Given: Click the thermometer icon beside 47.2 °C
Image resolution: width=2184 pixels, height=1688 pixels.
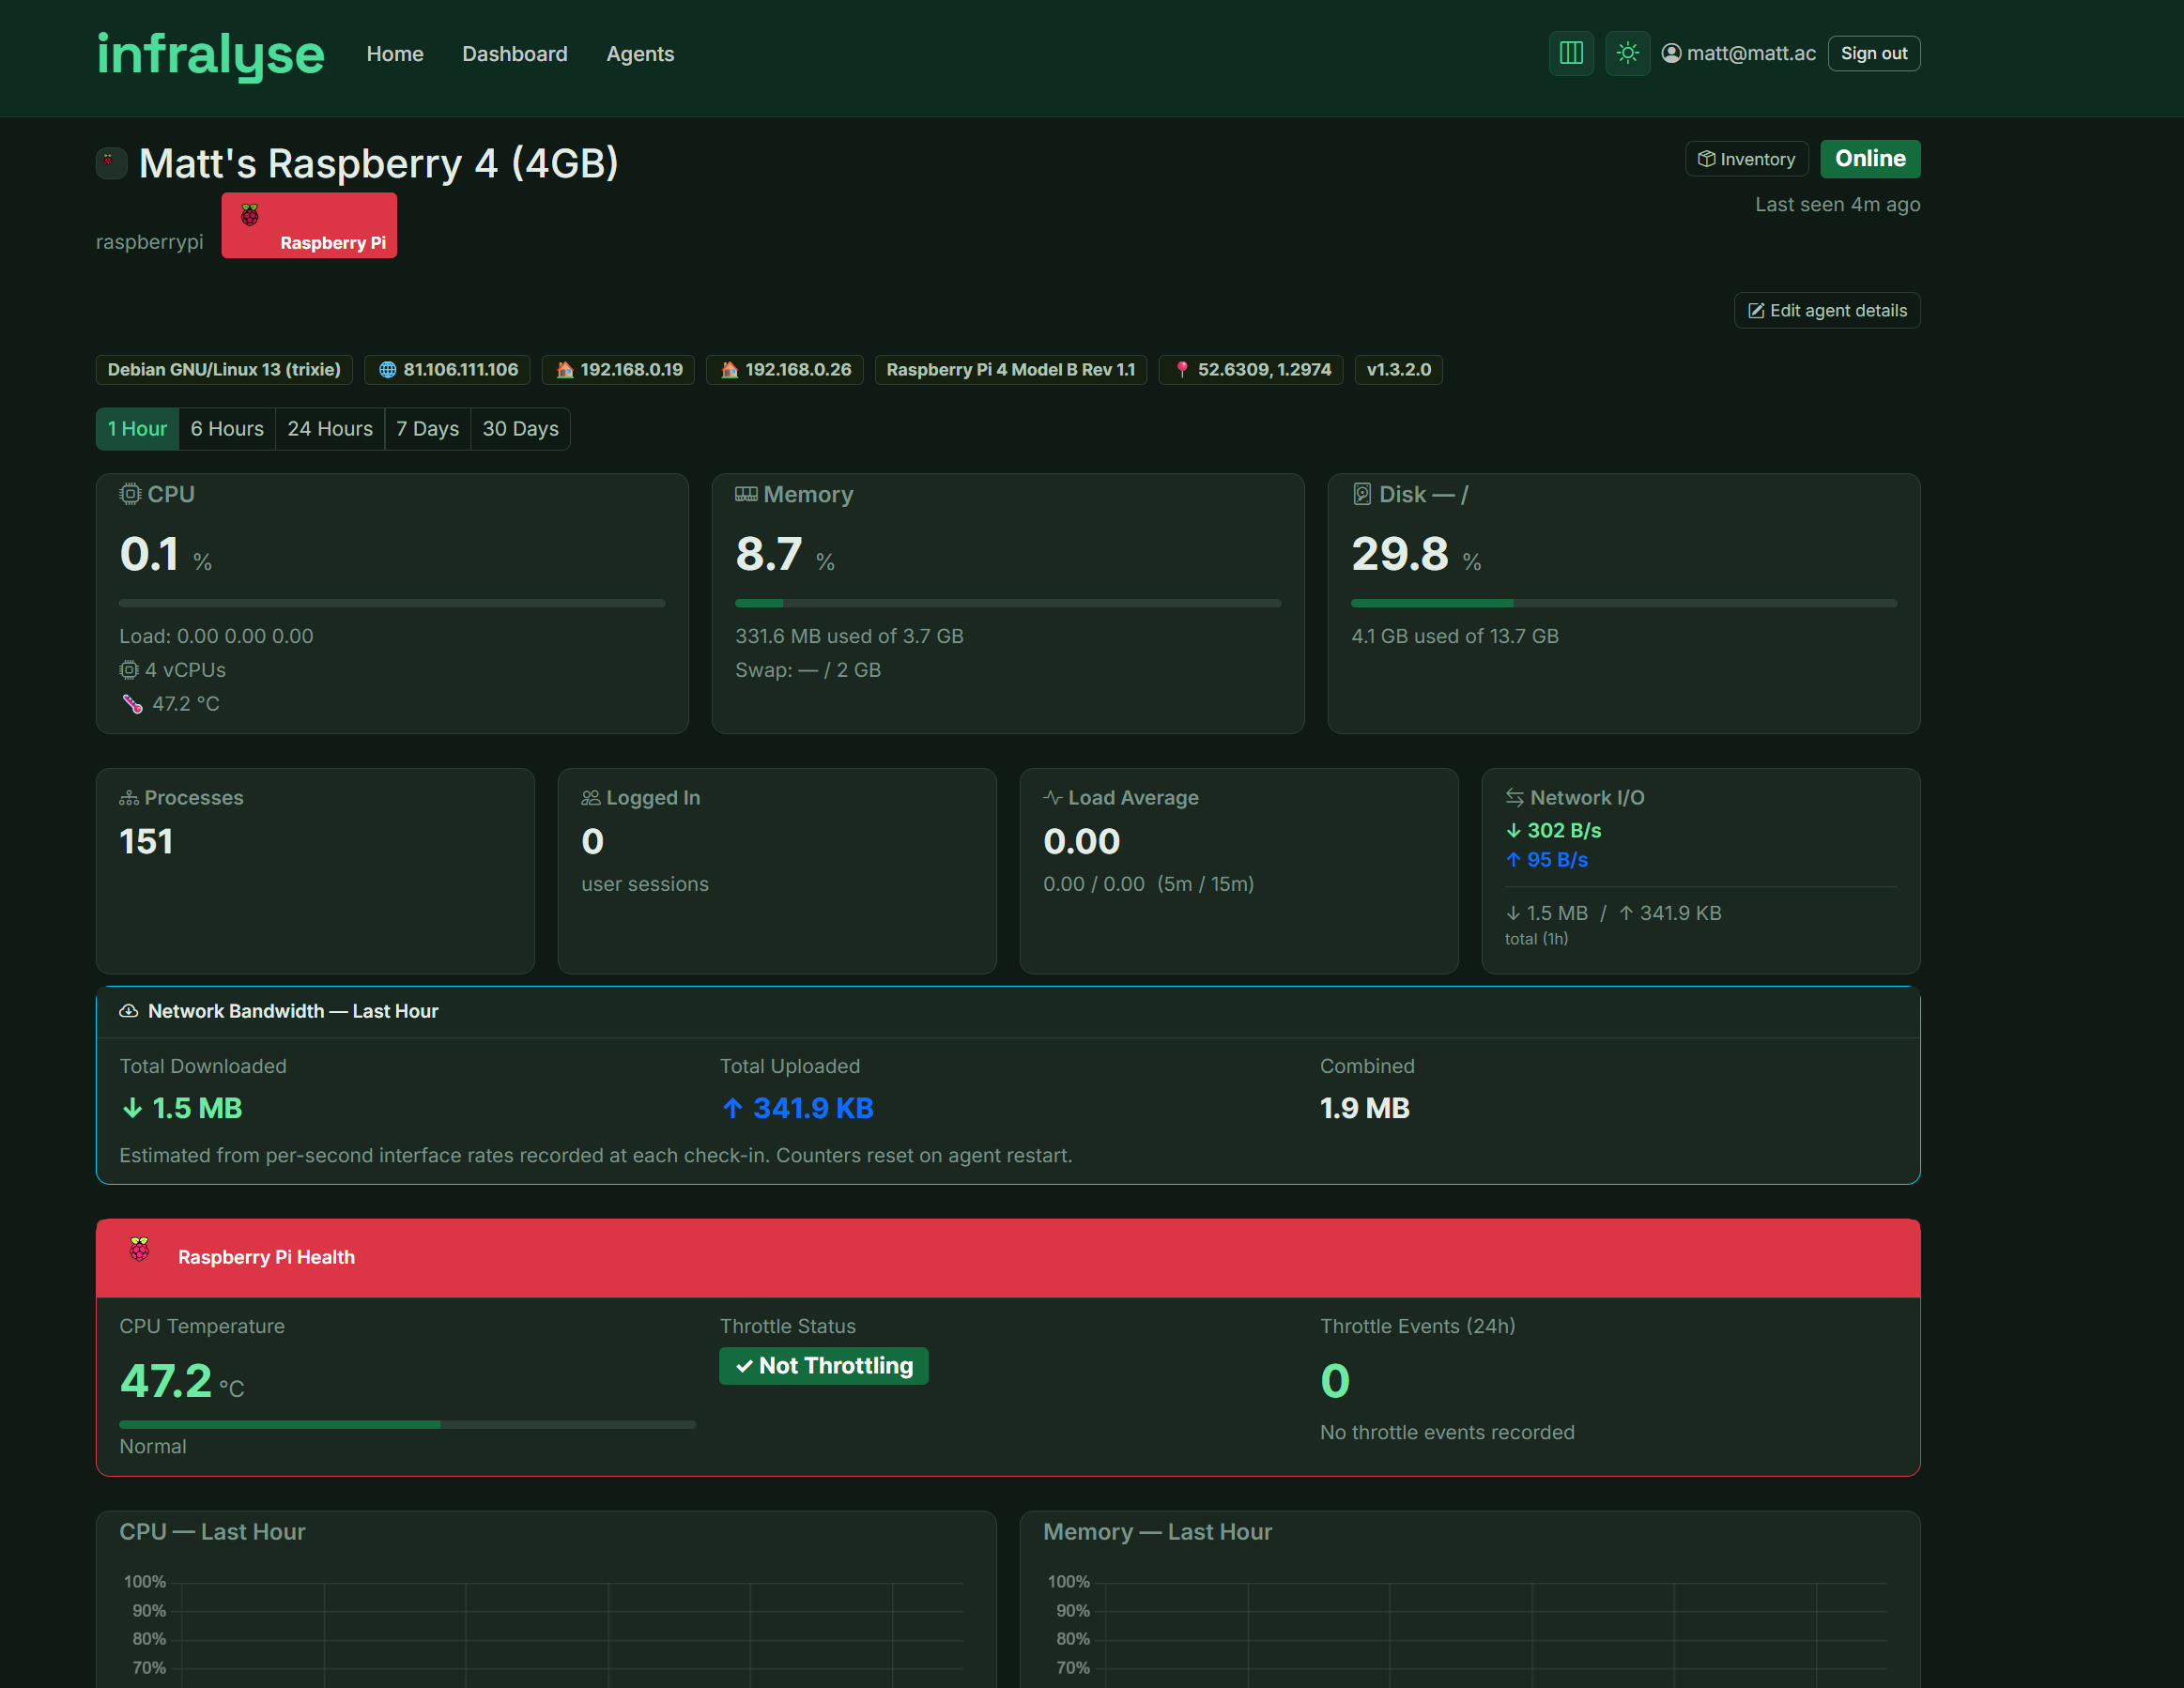Looking at the screenshot, I should click(132, 704).
